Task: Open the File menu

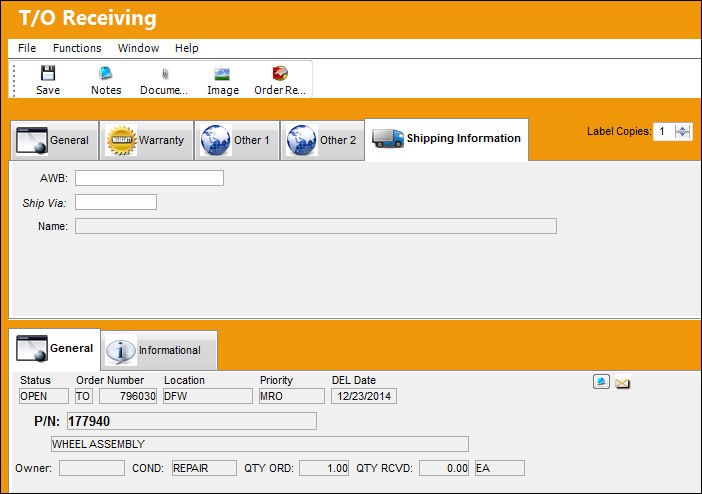Action: coord(27,48)
